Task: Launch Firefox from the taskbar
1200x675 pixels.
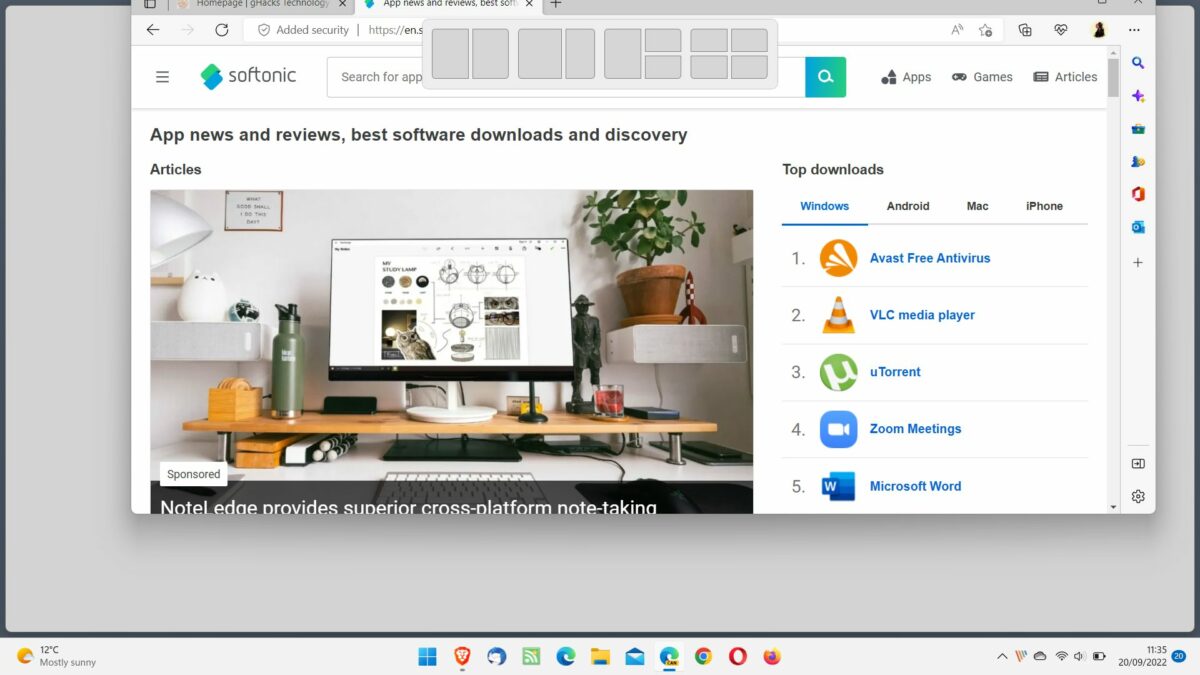Action: click(772, 656)
